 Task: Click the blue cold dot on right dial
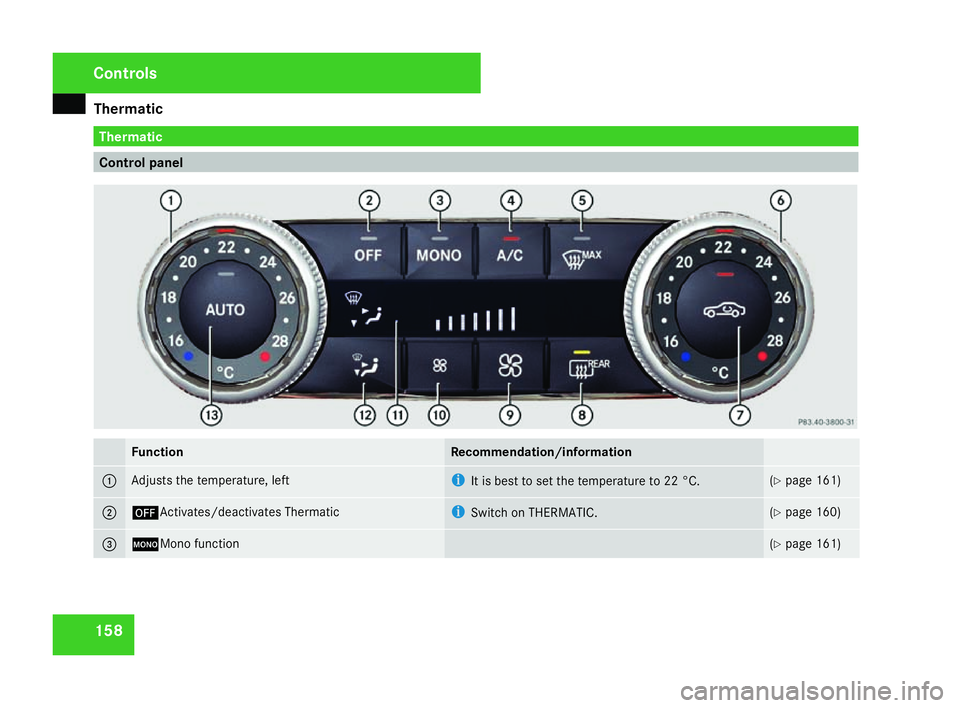click(686, 356)
